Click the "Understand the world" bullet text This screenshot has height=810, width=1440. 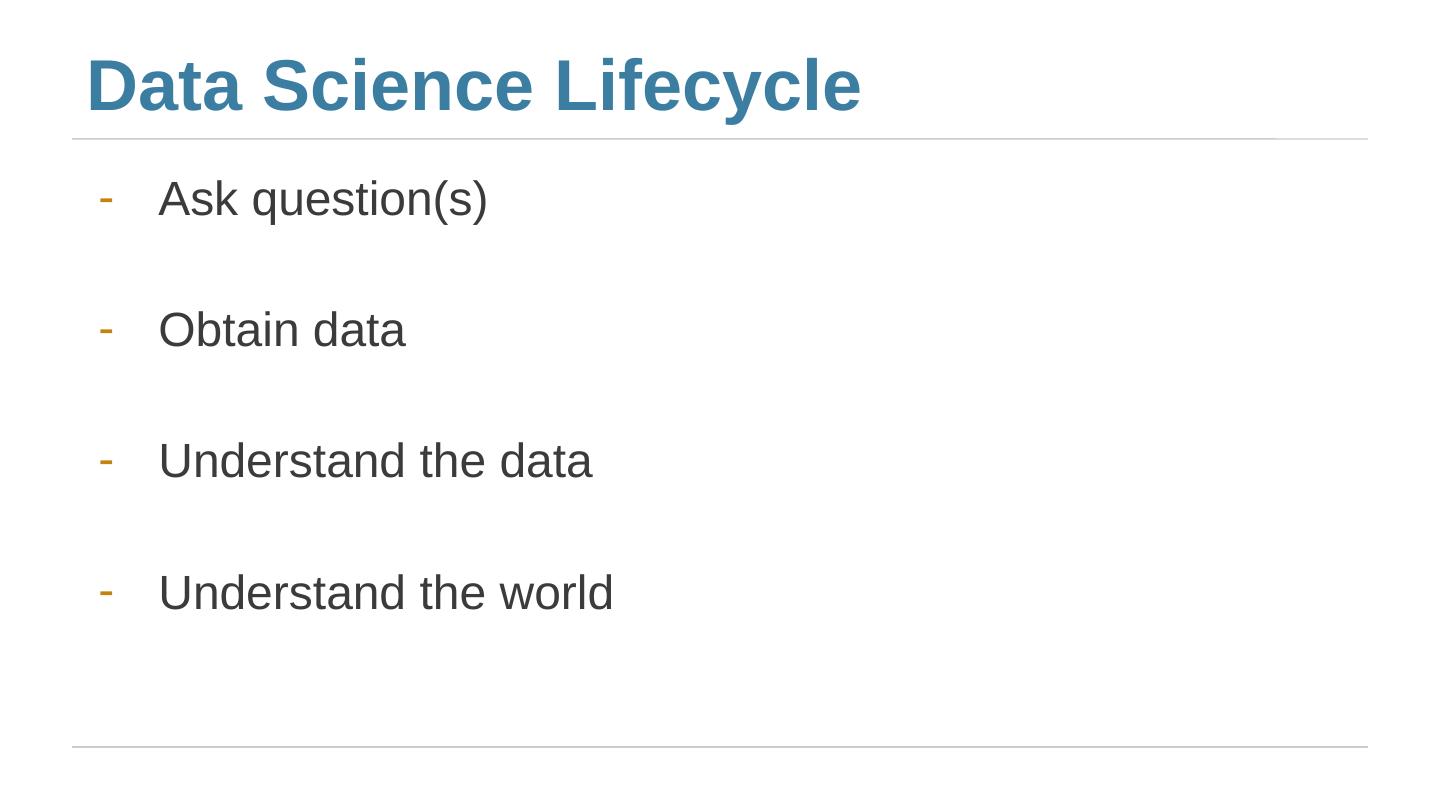click(385, 593)
